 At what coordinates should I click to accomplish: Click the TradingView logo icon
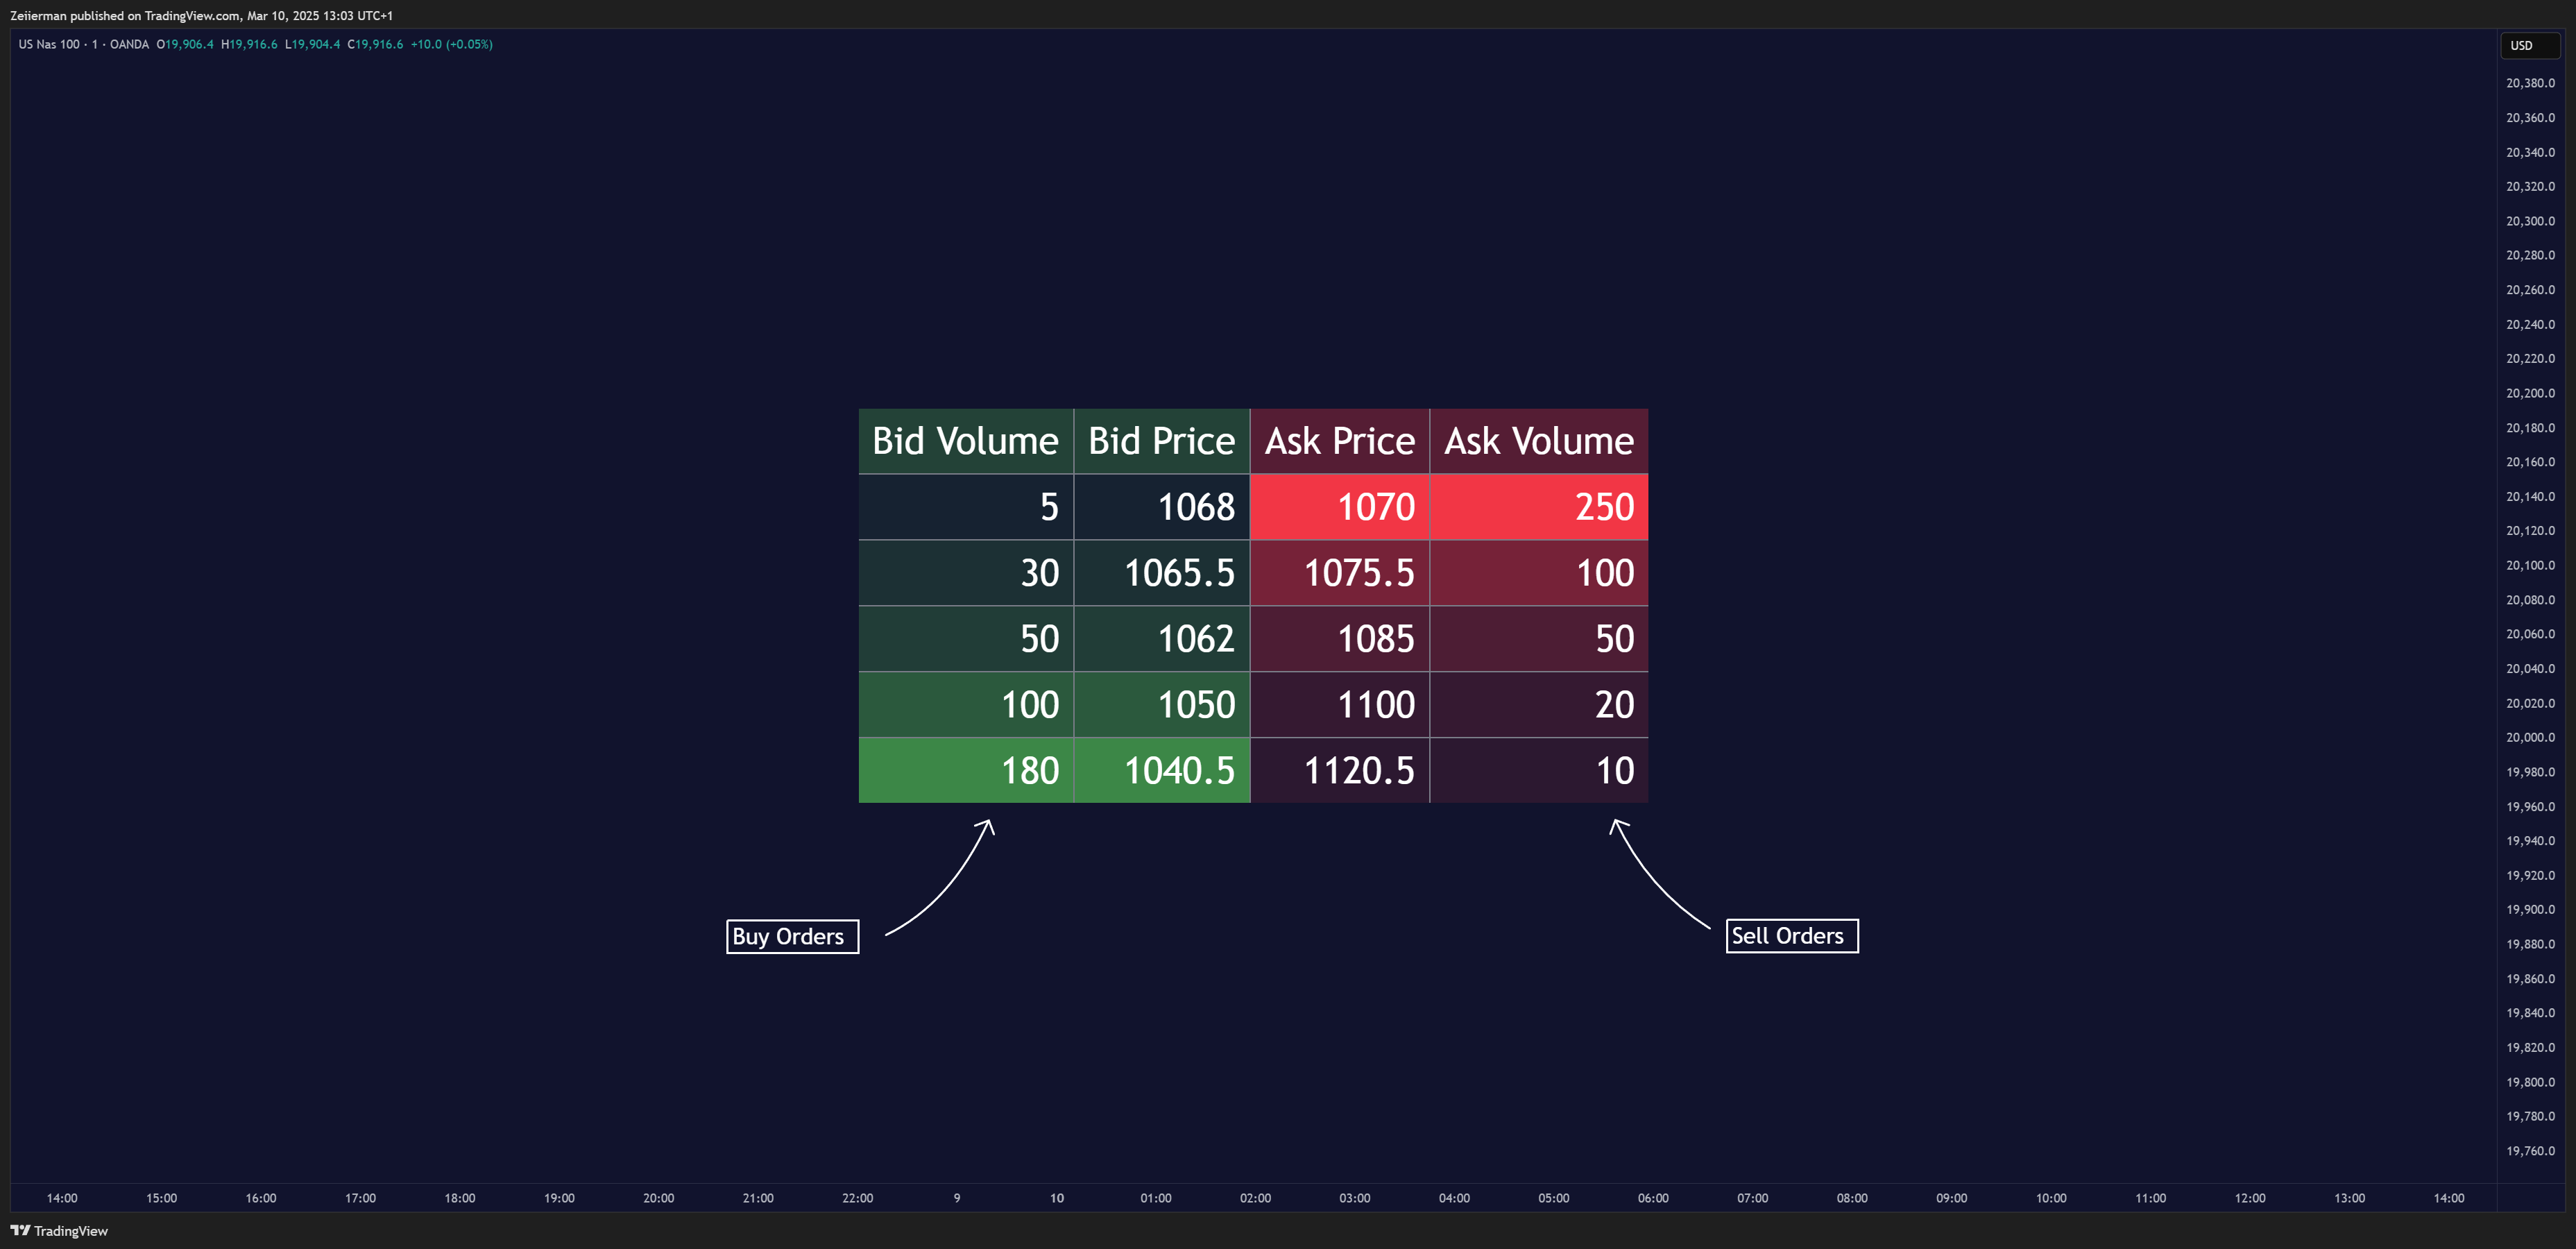(20, 1230)
